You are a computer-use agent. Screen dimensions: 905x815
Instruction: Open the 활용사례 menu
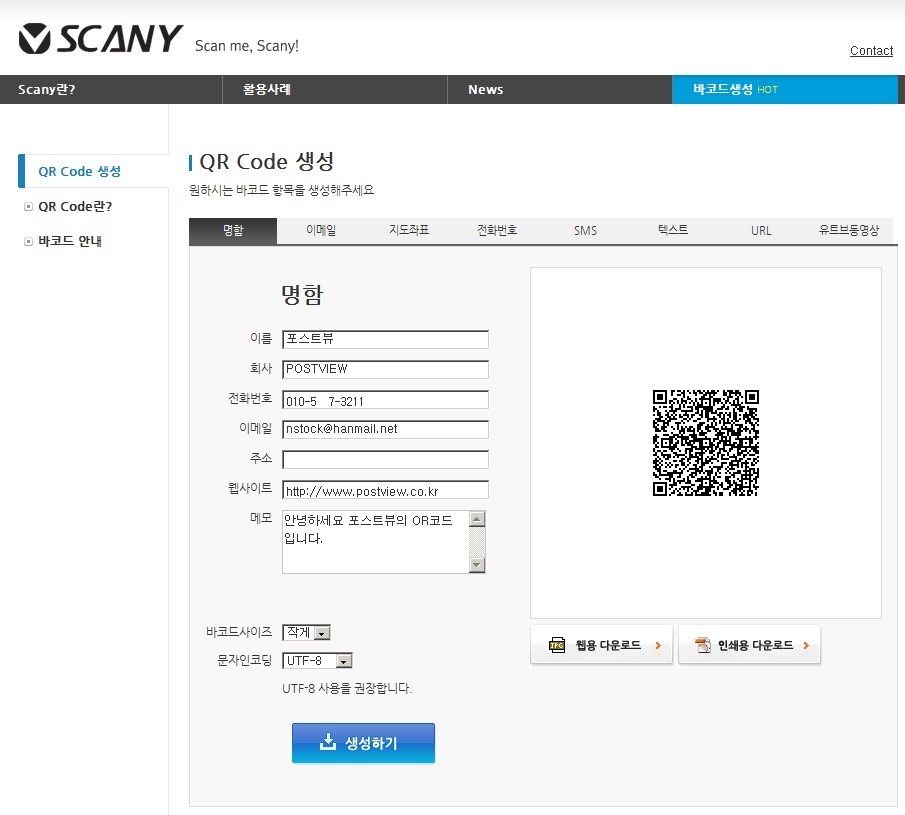click(x=335, y=89)
